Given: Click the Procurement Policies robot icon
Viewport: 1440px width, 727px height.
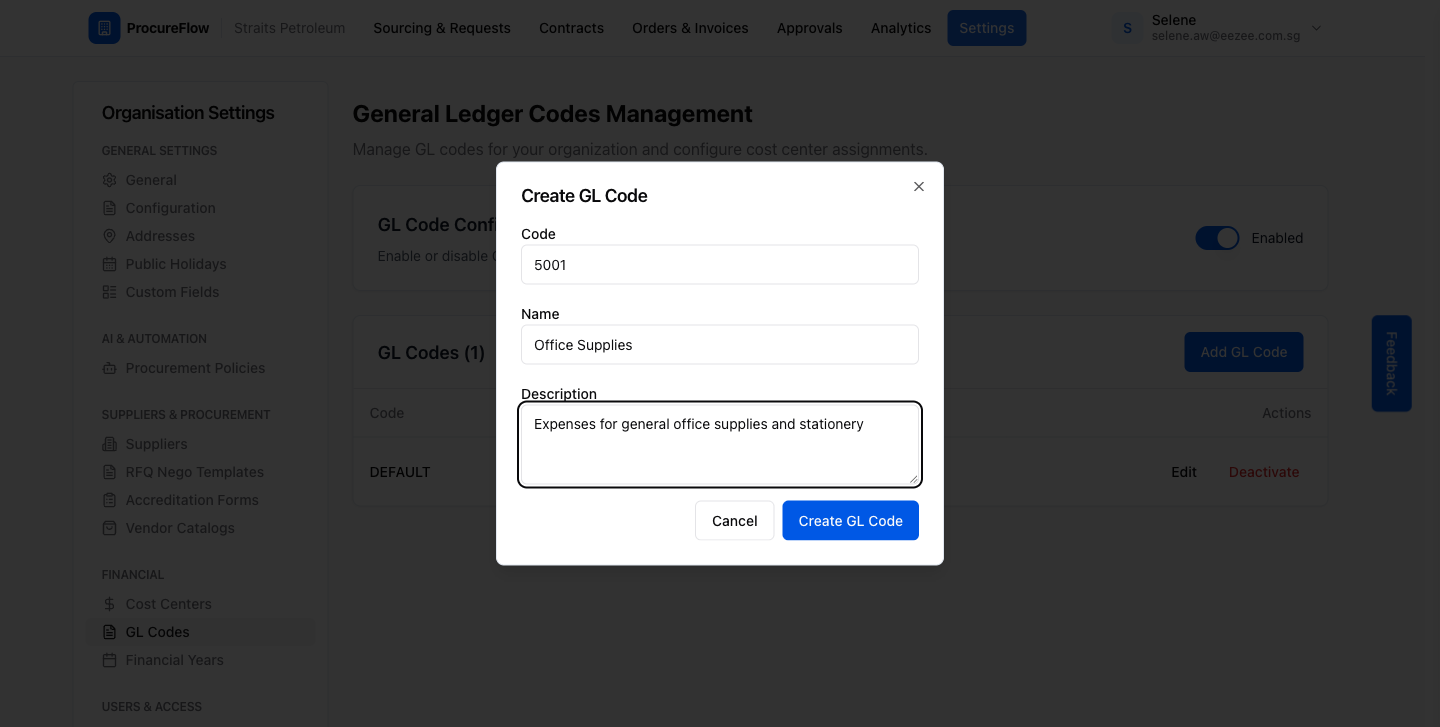Looking at the screenshot, I should [110, 368].
